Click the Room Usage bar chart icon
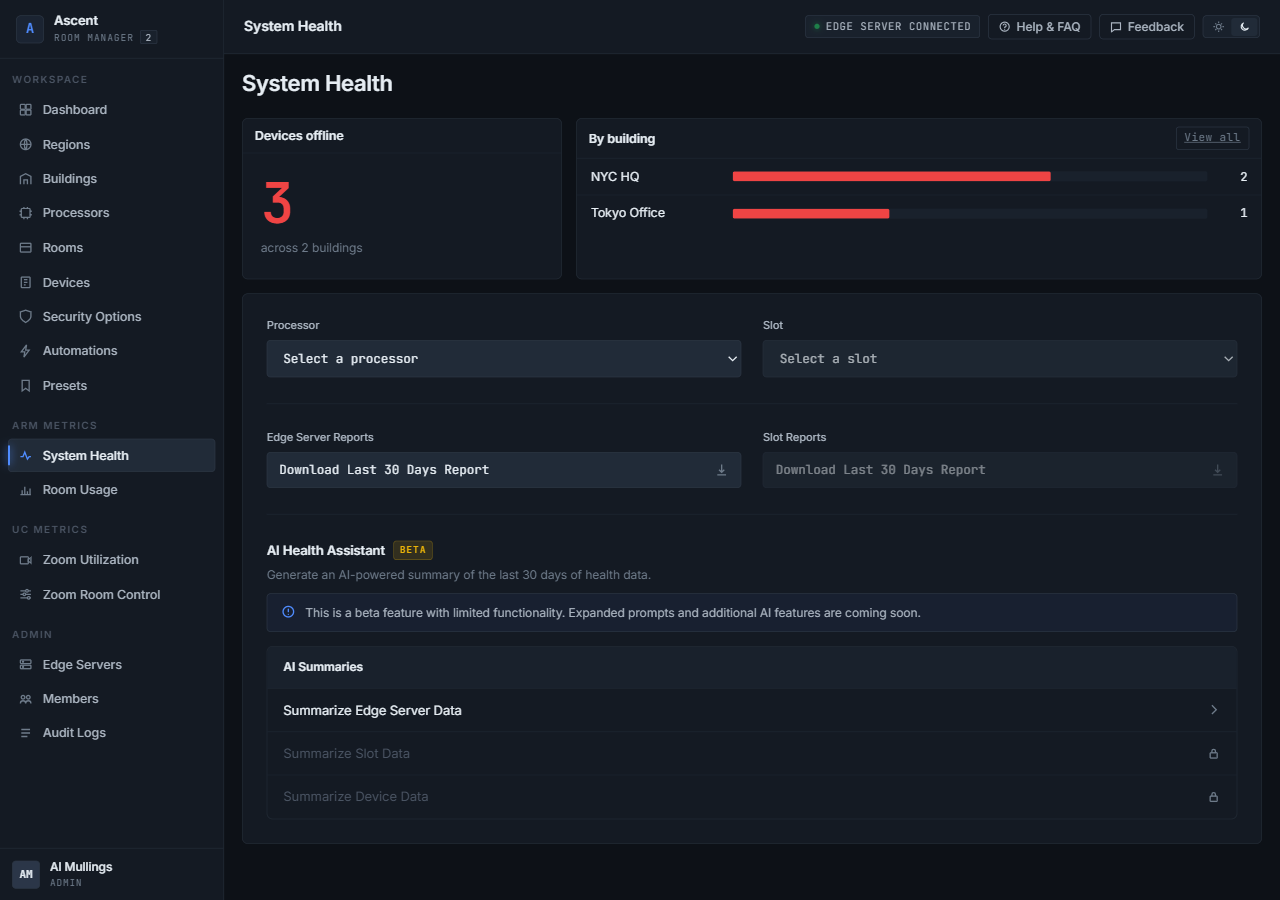 coord(26,490)
